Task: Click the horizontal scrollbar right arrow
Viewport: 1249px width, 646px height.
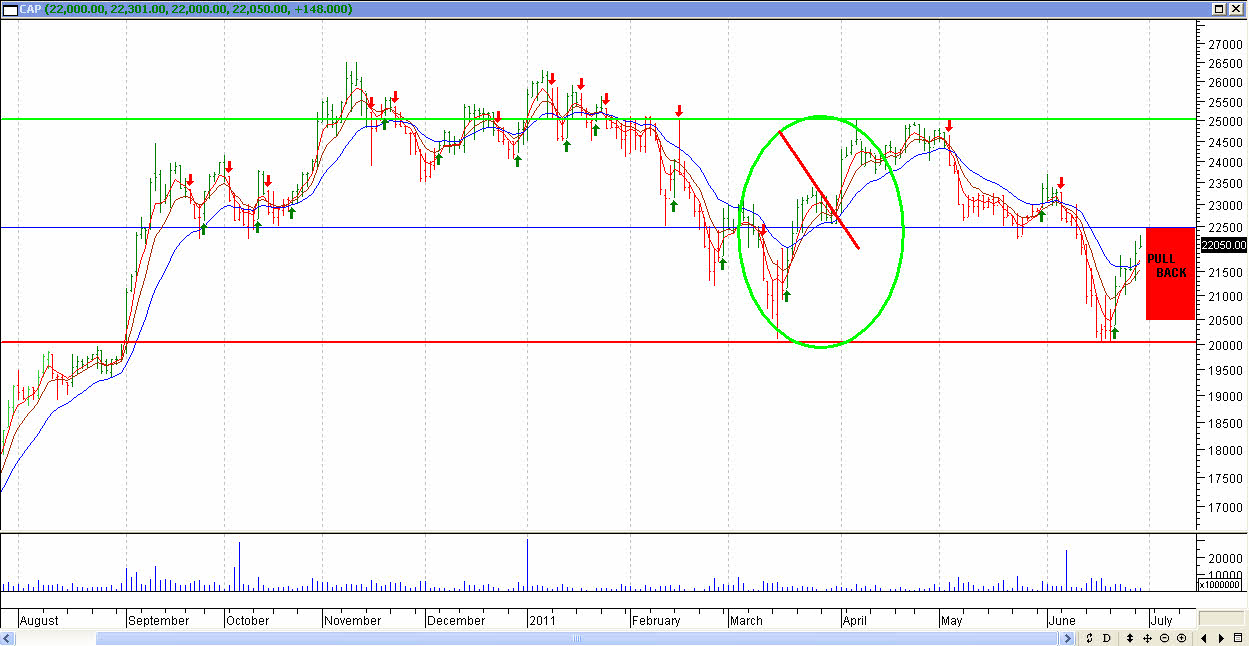Action: pos(1067,638)
